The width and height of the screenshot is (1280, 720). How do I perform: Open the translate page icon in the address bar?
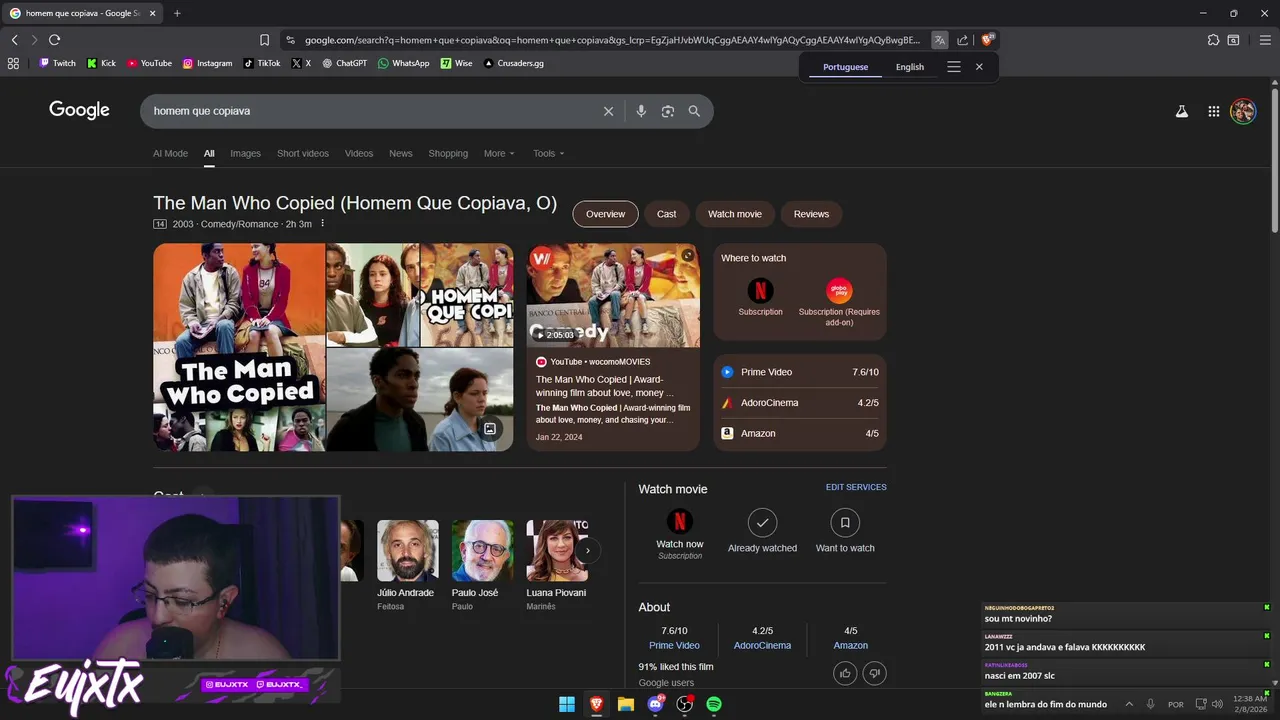pyautogui.click(x=940, y=40)
